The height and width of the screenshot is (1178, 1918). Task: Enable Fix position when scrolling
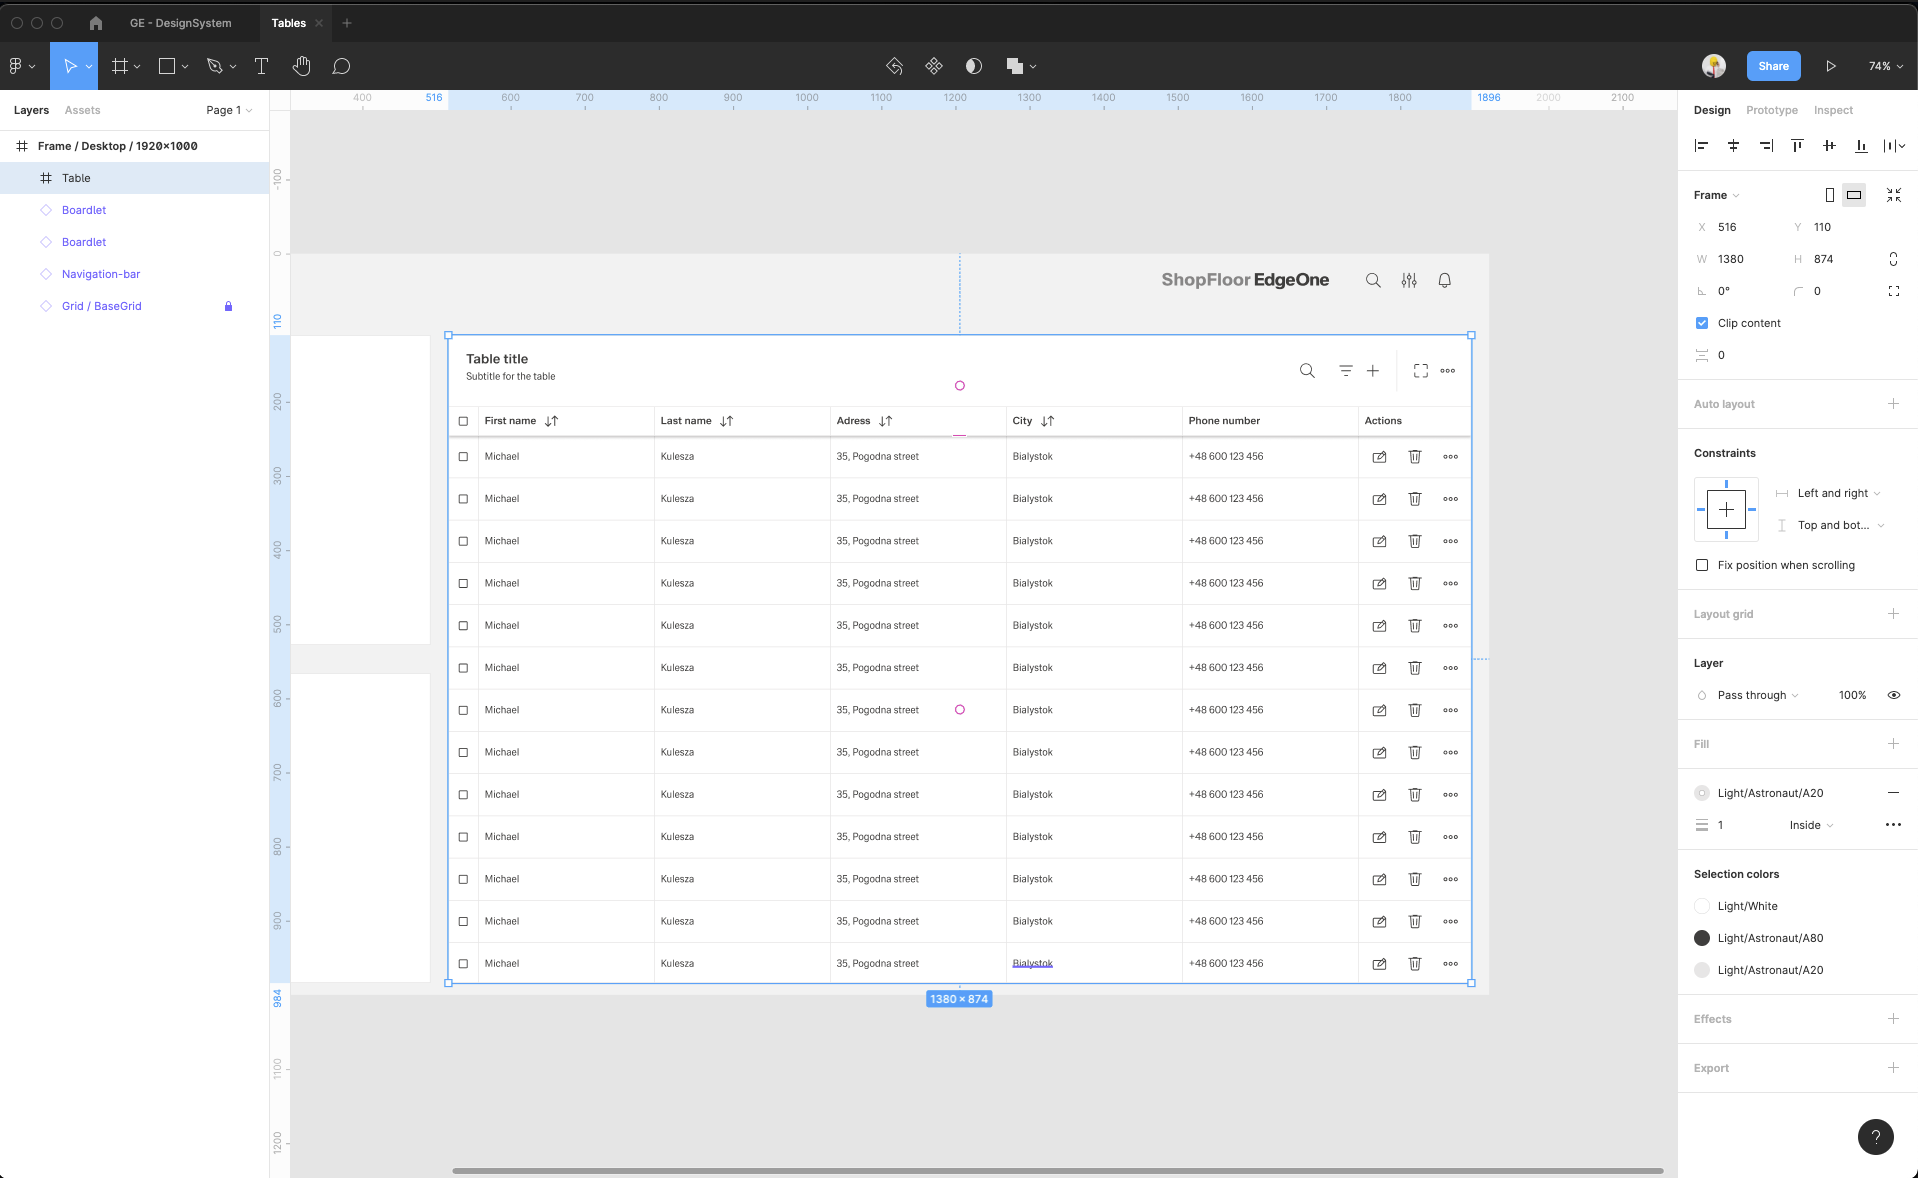point(1702,565)
